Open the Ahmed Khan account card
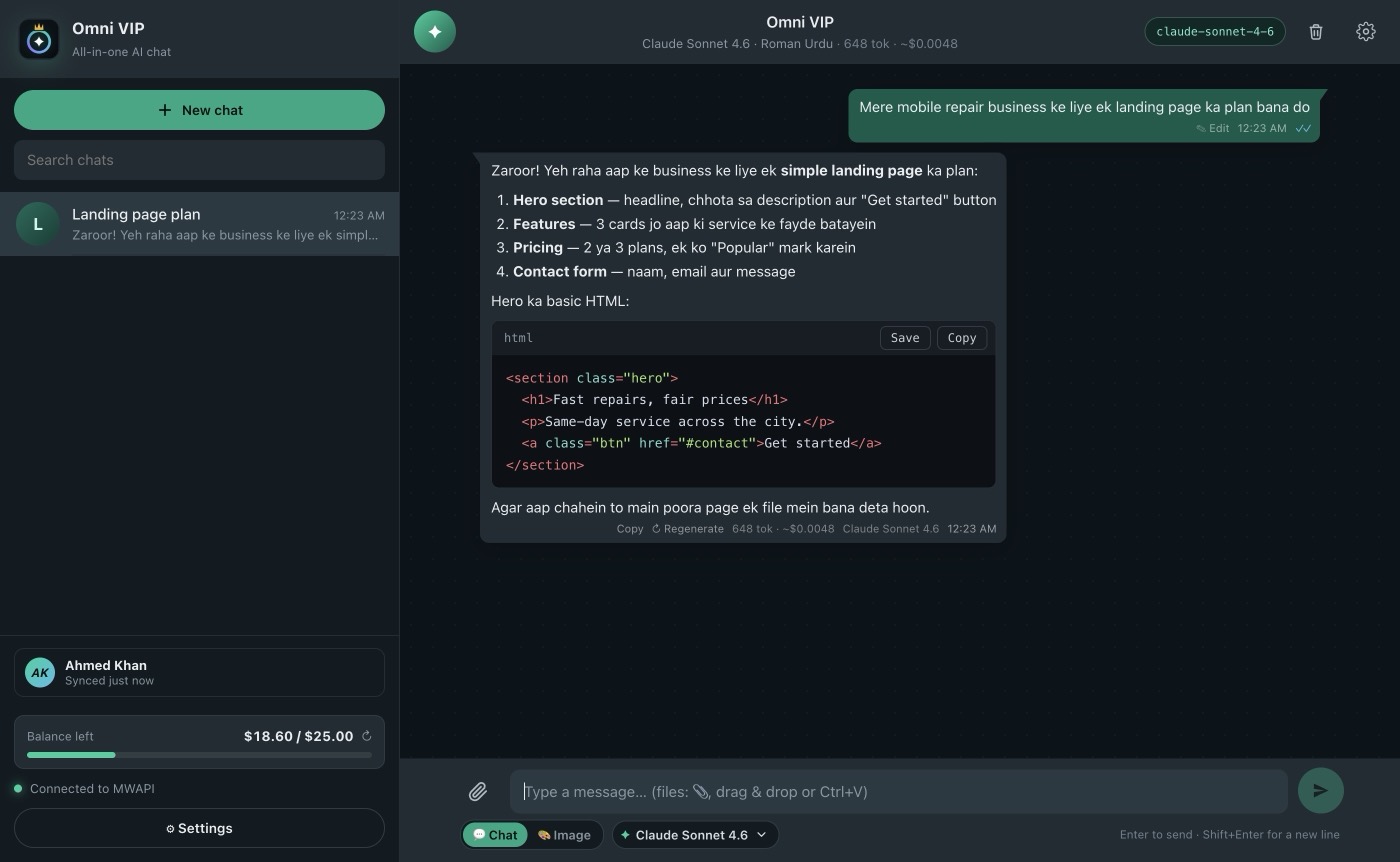The height and width of the screenshot is (862, 1400). tap(199, 672)
